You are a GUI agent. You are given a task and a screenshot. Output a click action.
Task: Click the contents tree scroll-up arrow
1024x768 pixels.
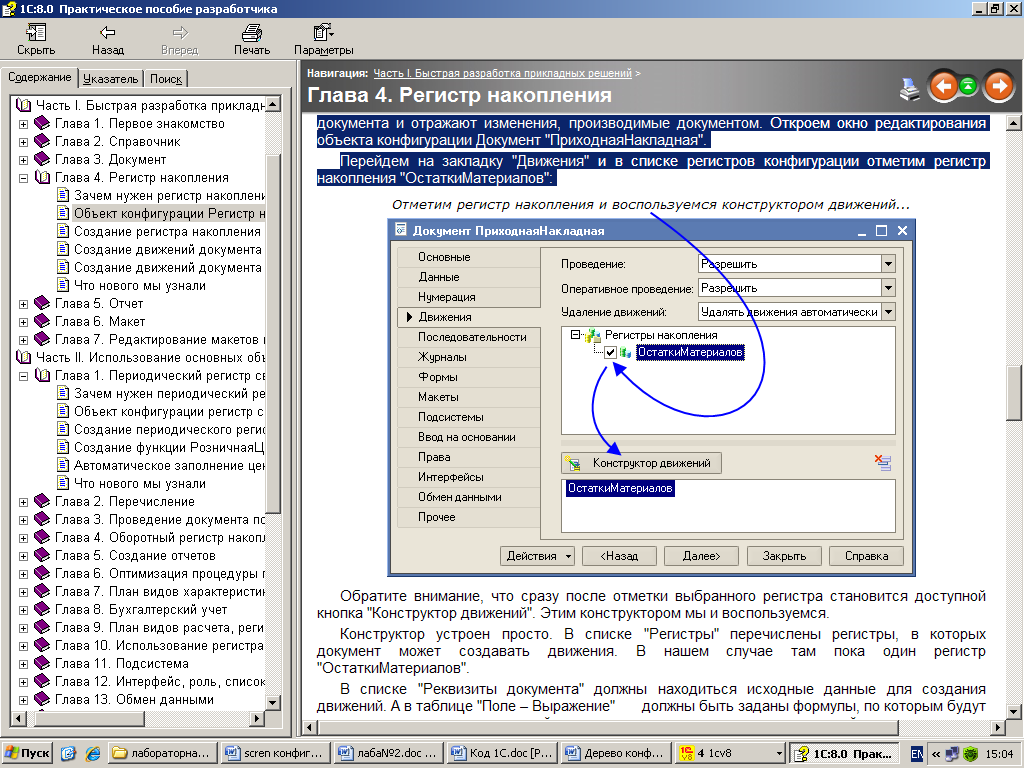(x=273, y=104)
